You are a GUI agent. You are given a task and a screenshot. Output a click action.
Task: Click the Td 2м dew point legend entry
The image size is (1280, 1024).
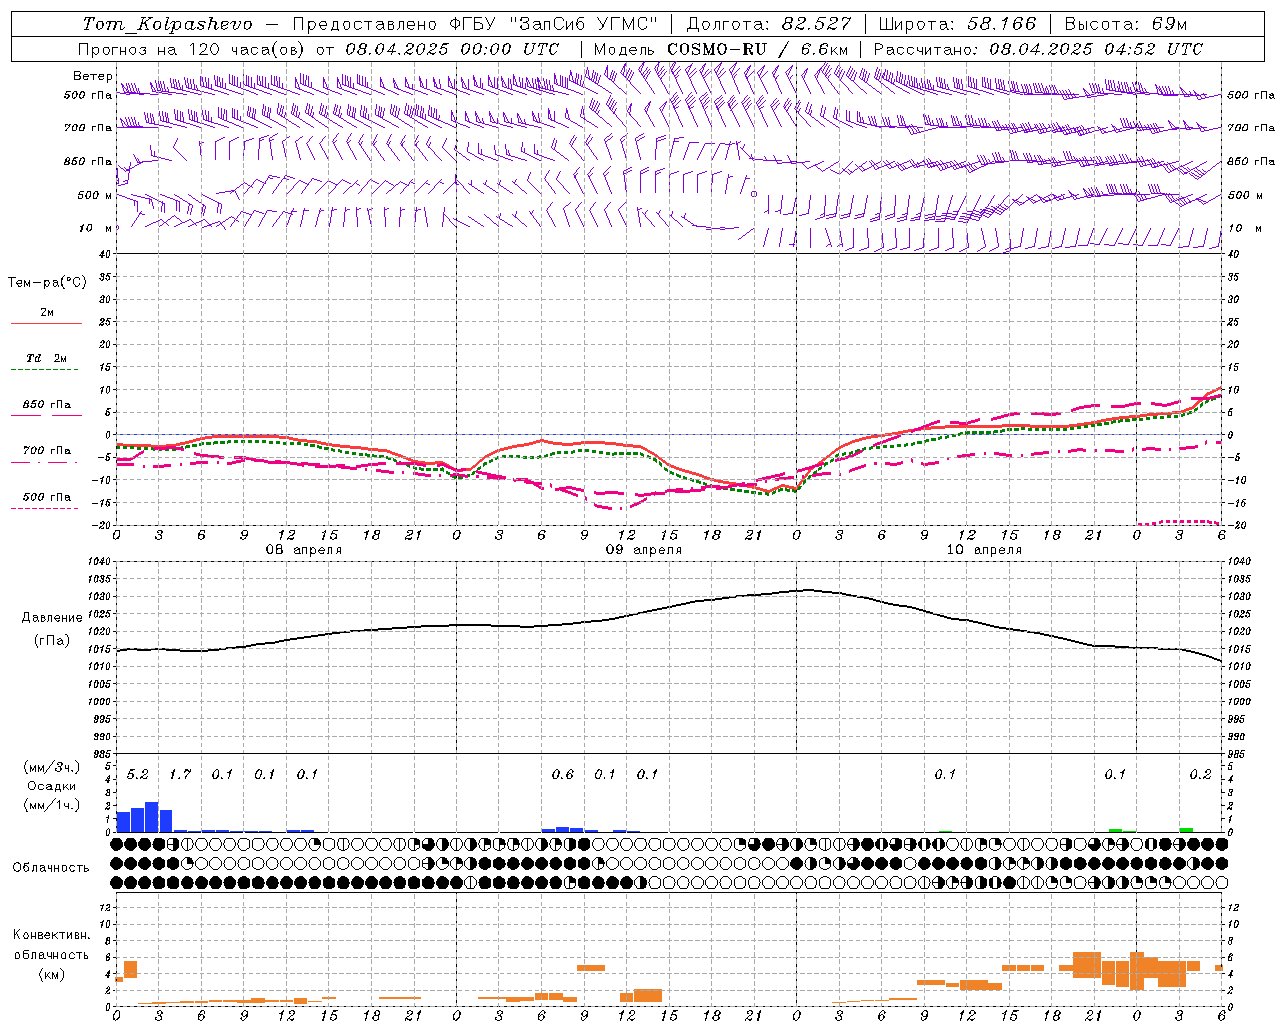46,358
